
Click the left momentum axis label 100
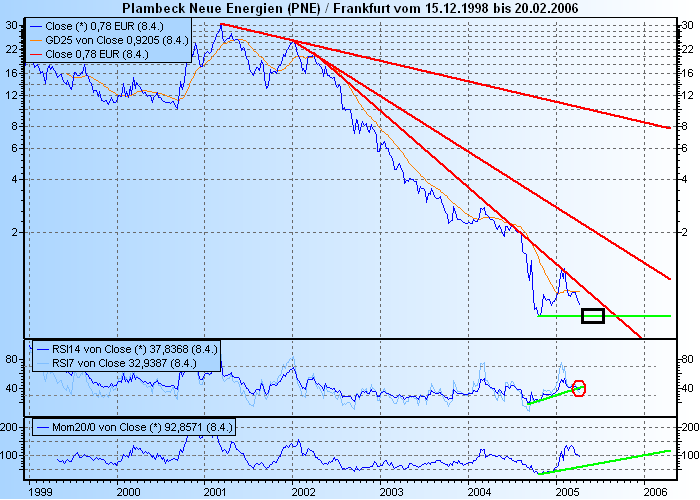coord(9,455)
